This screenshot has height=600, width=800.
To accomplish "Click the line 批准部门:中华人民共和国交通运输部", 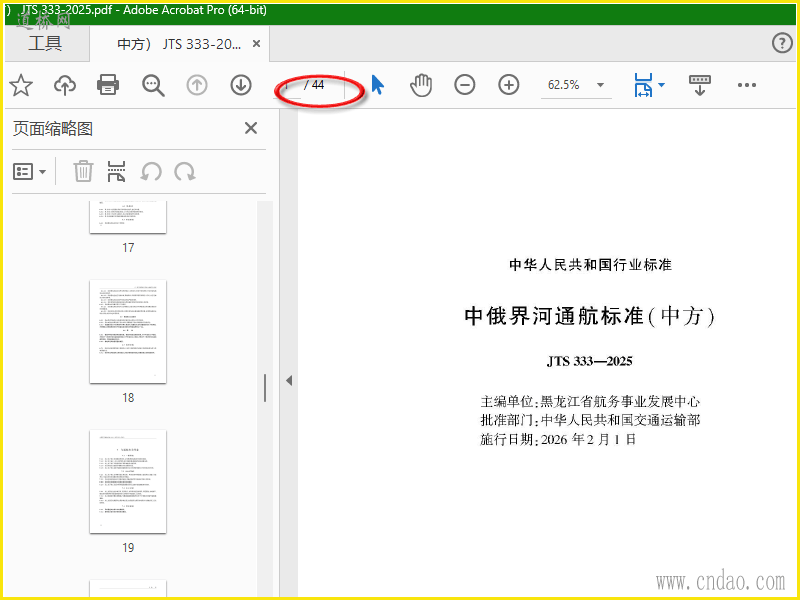I will pos(590,420).
